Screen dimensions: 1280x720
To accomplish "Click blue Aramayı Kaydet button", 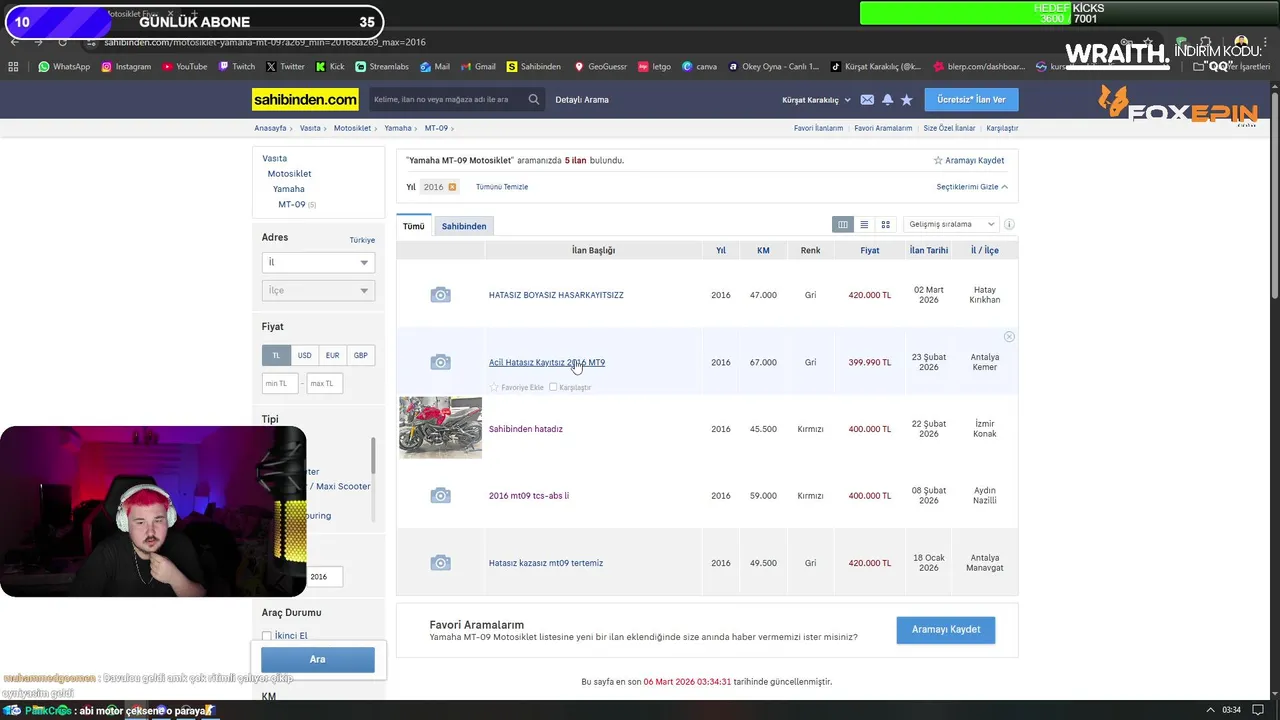I will click(x=946, y=629).
